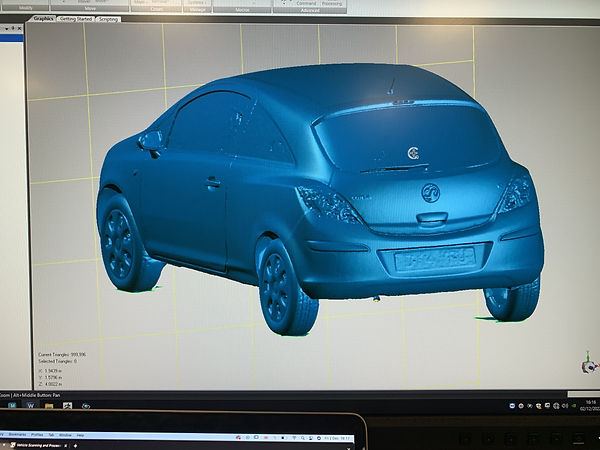Pin the left side panel
Screen dimensions: 600x450
pyautogui.click(x=13, y=28)
